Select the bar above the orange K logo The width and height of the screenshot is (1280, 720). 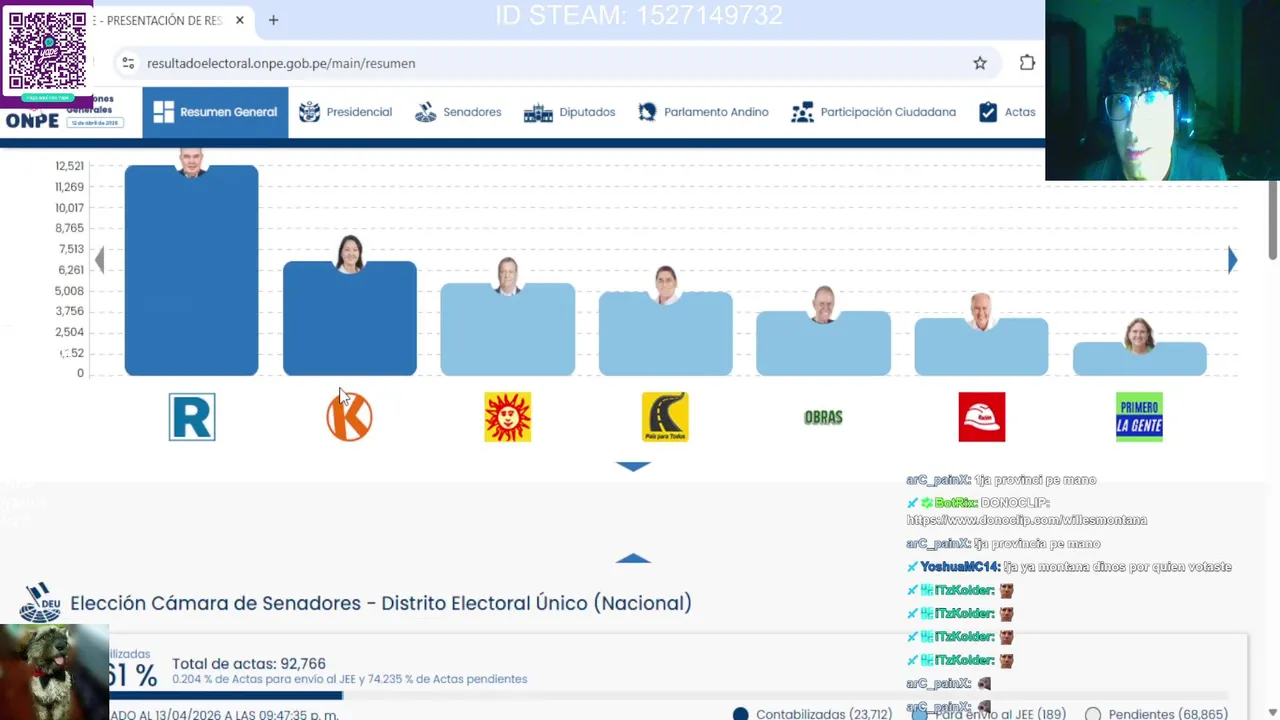(x=349, y=318)
